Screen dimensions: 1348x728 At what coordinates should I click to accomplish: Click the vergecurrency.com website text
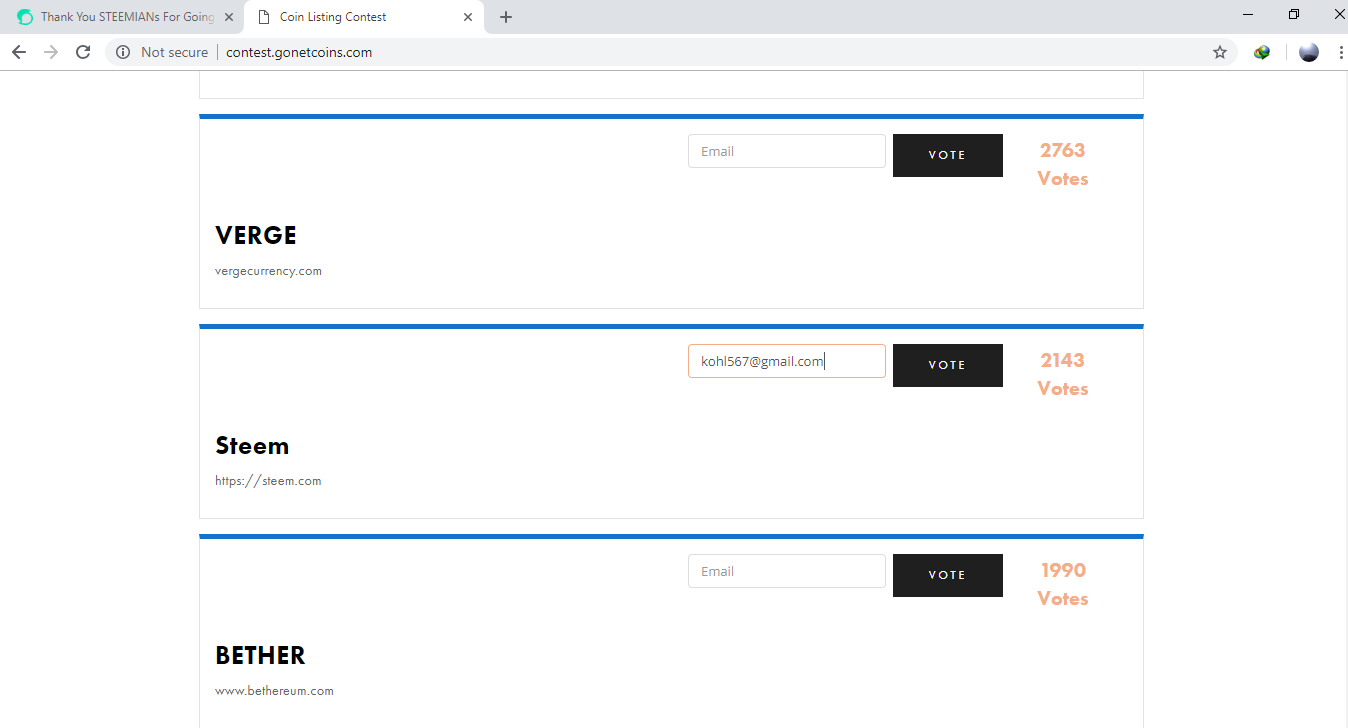click(268, 271)
